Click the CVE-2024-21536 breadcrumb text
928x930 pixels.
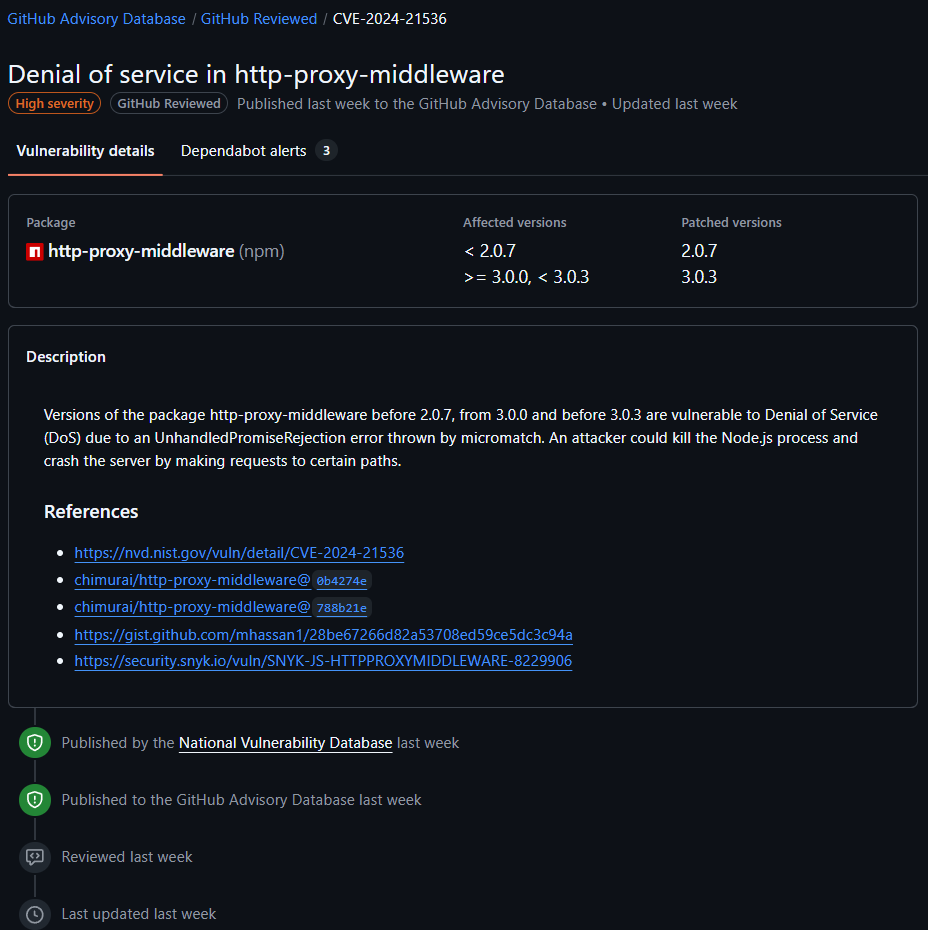pos(389,18)
